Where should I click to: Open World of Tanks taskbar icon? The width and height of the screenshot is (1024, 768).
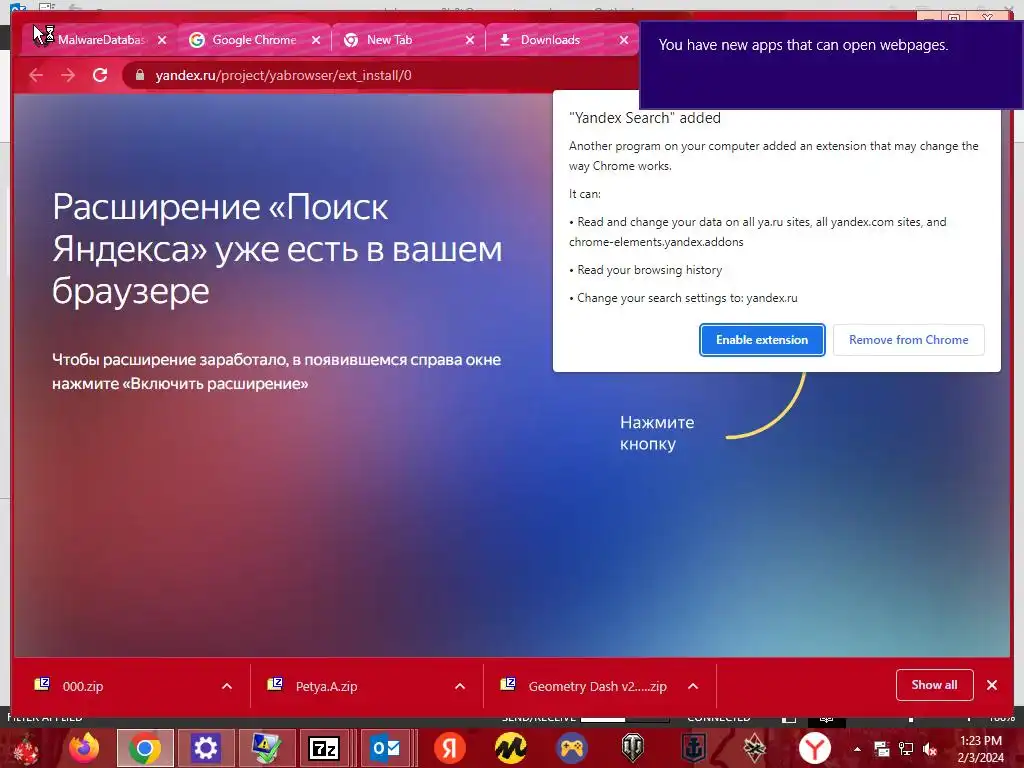coord(632,748)
